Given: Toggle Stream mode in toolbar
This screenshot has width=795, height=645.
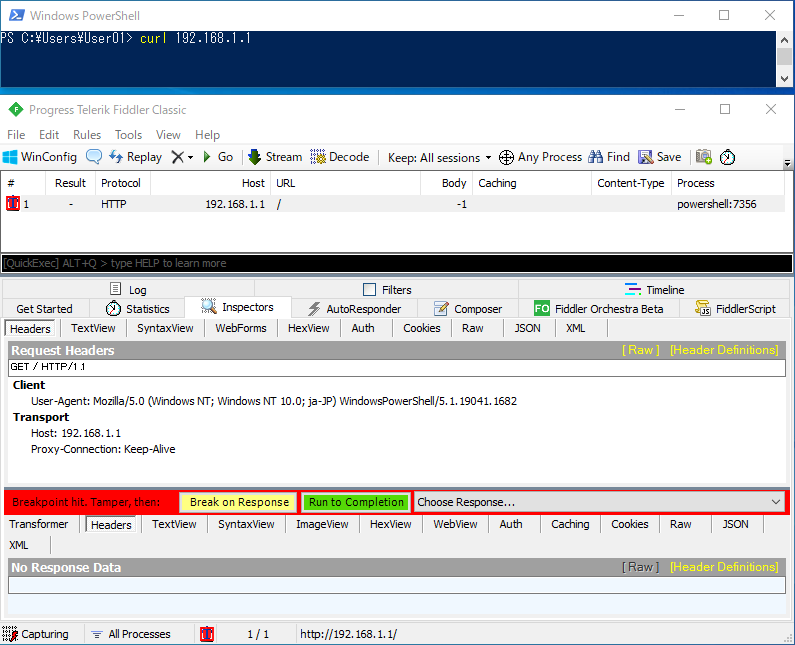Looking at the screenshot, I should tap(274, 157).
